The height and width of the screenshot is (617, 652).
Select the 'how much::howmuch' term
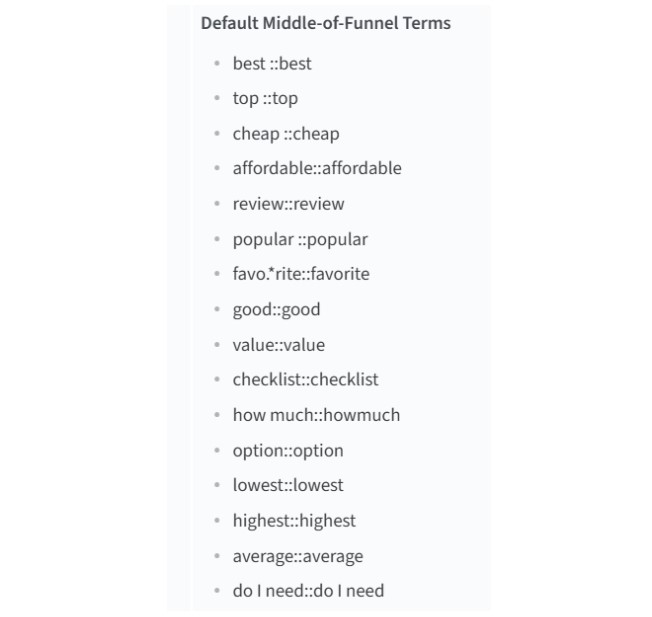(x=316, y=415)
